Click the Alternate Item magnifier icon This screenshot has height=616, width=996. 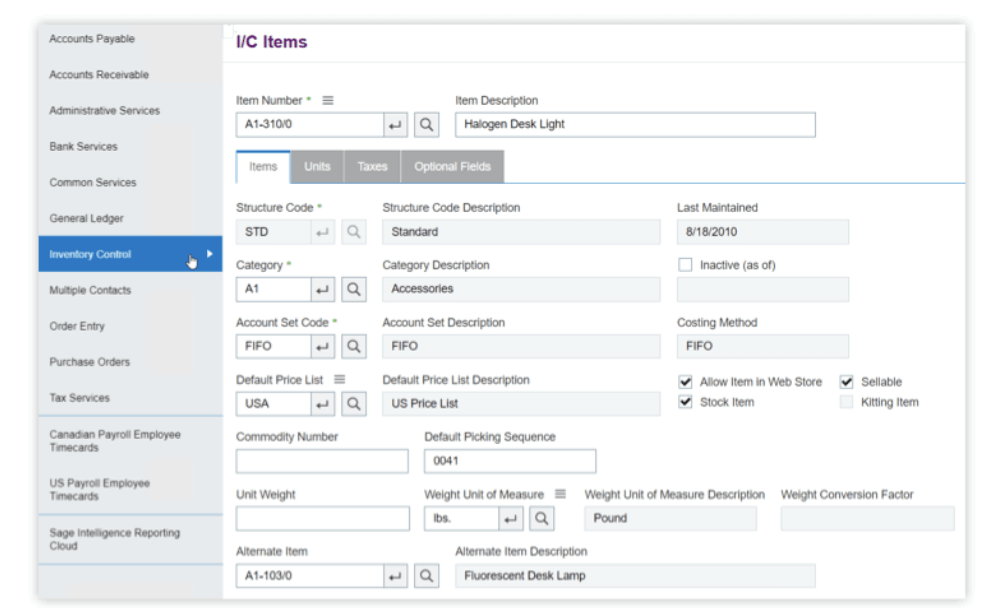[x=427, y=576]
